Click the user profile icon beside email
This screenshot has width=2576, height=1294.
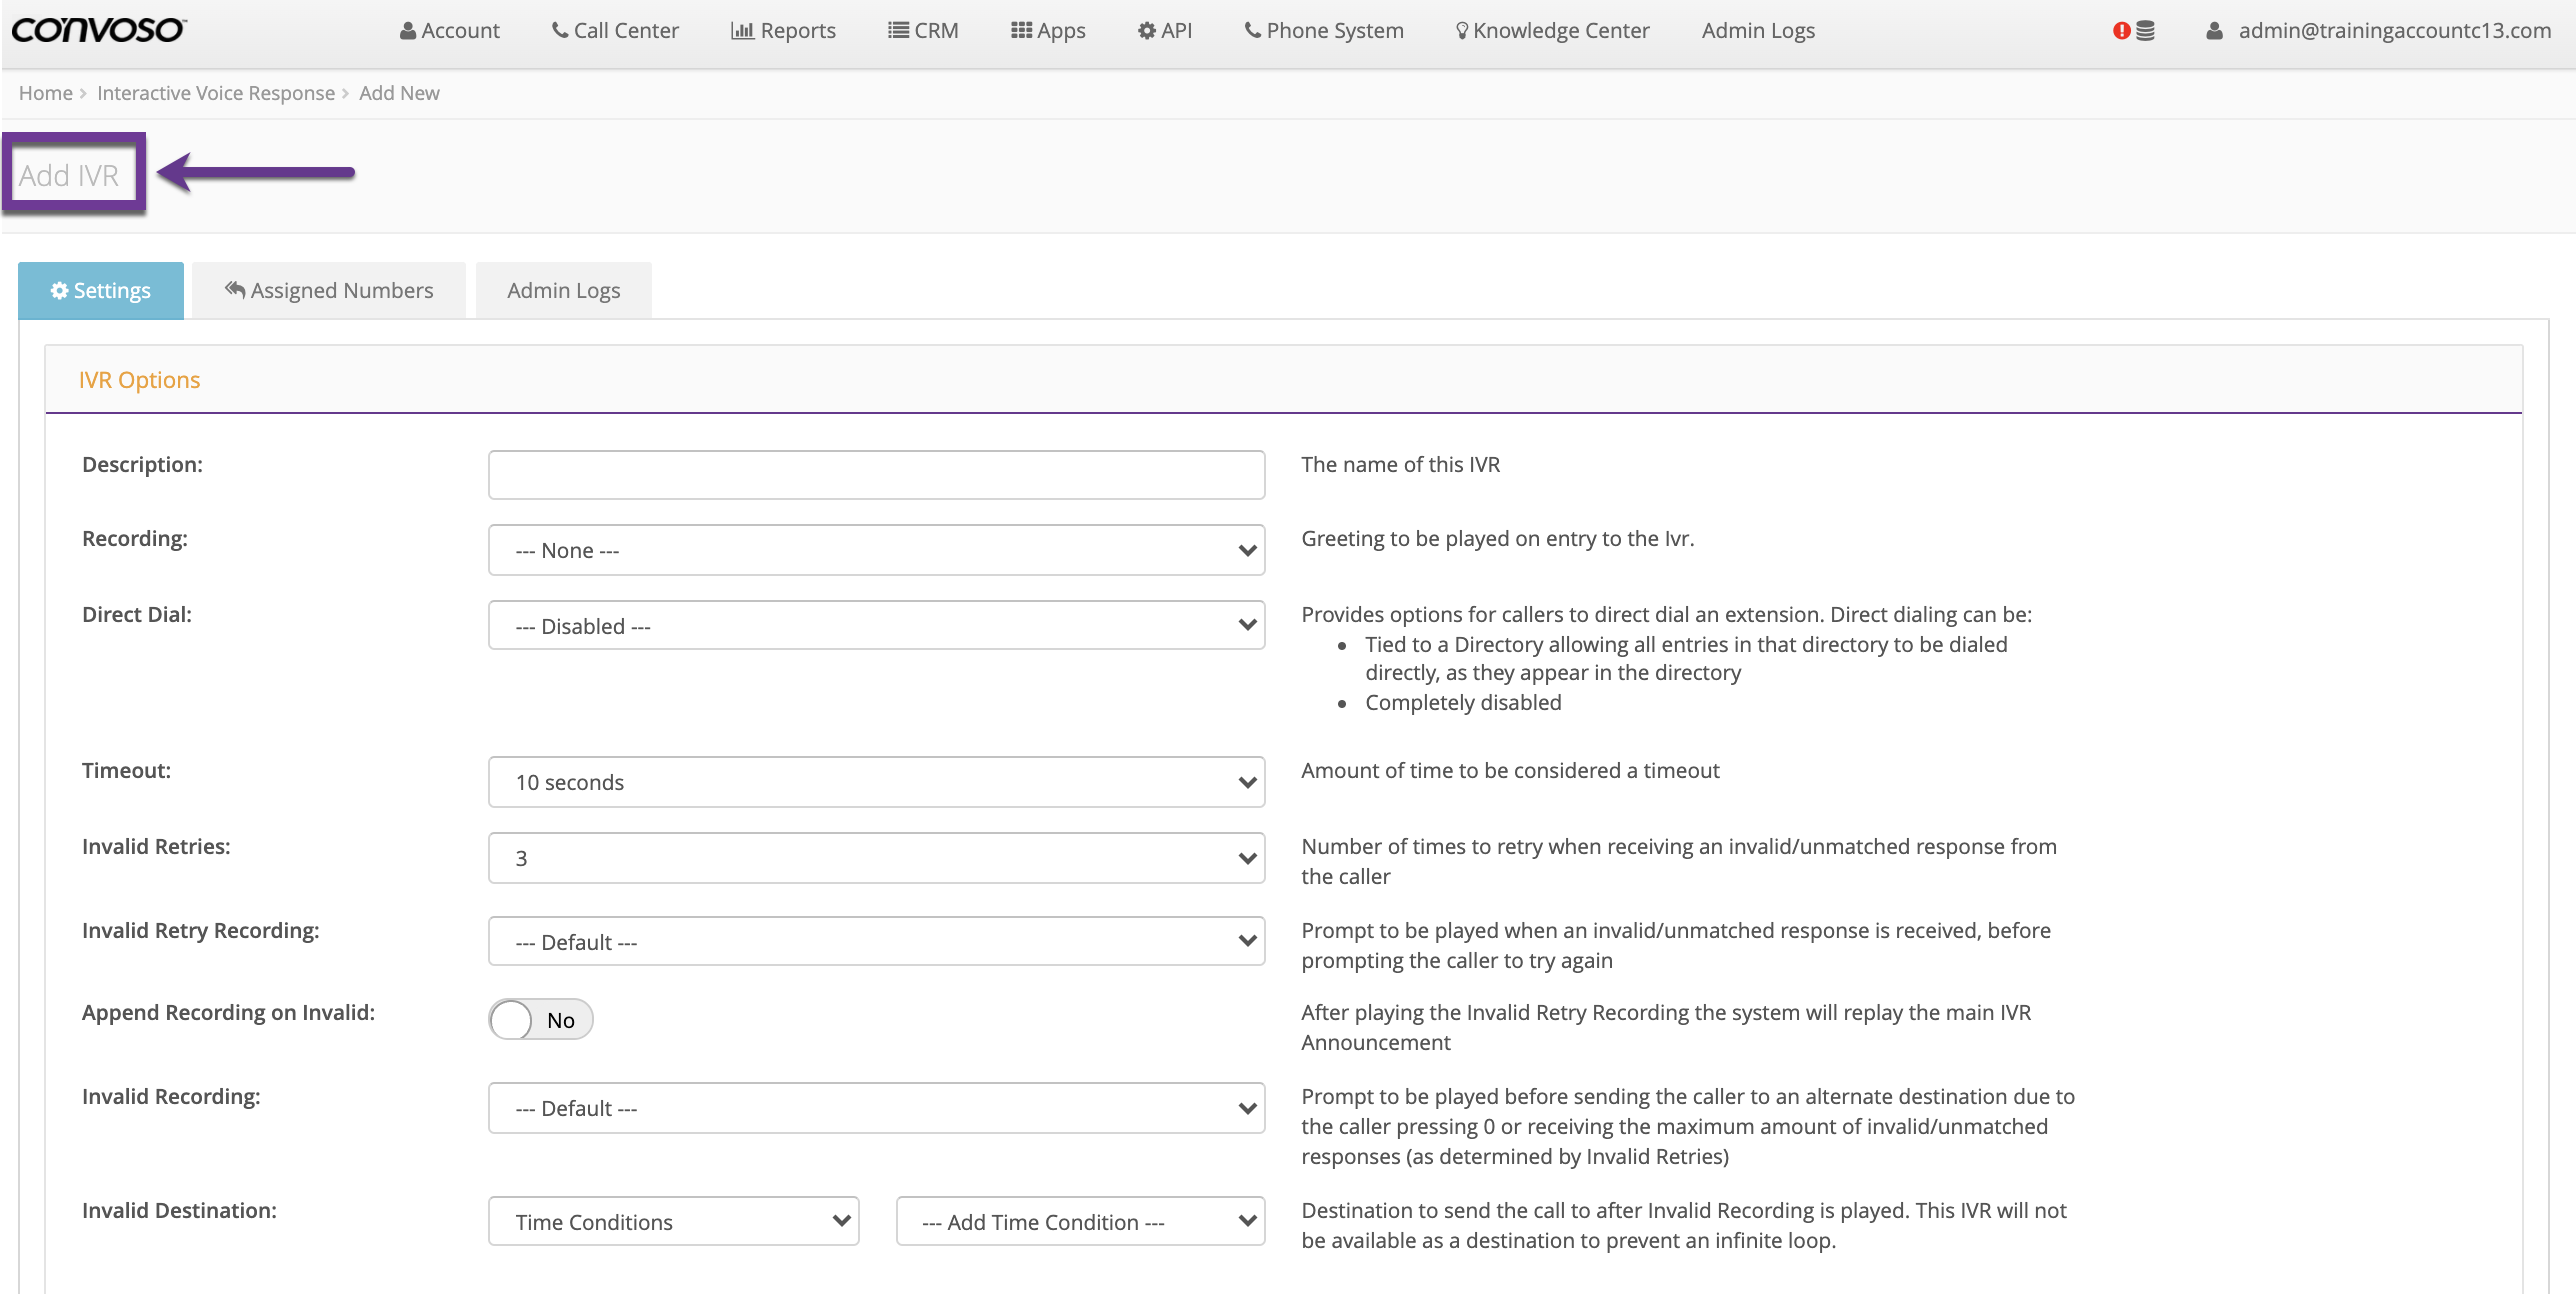pyautogui.click(x=2215, y=31)
